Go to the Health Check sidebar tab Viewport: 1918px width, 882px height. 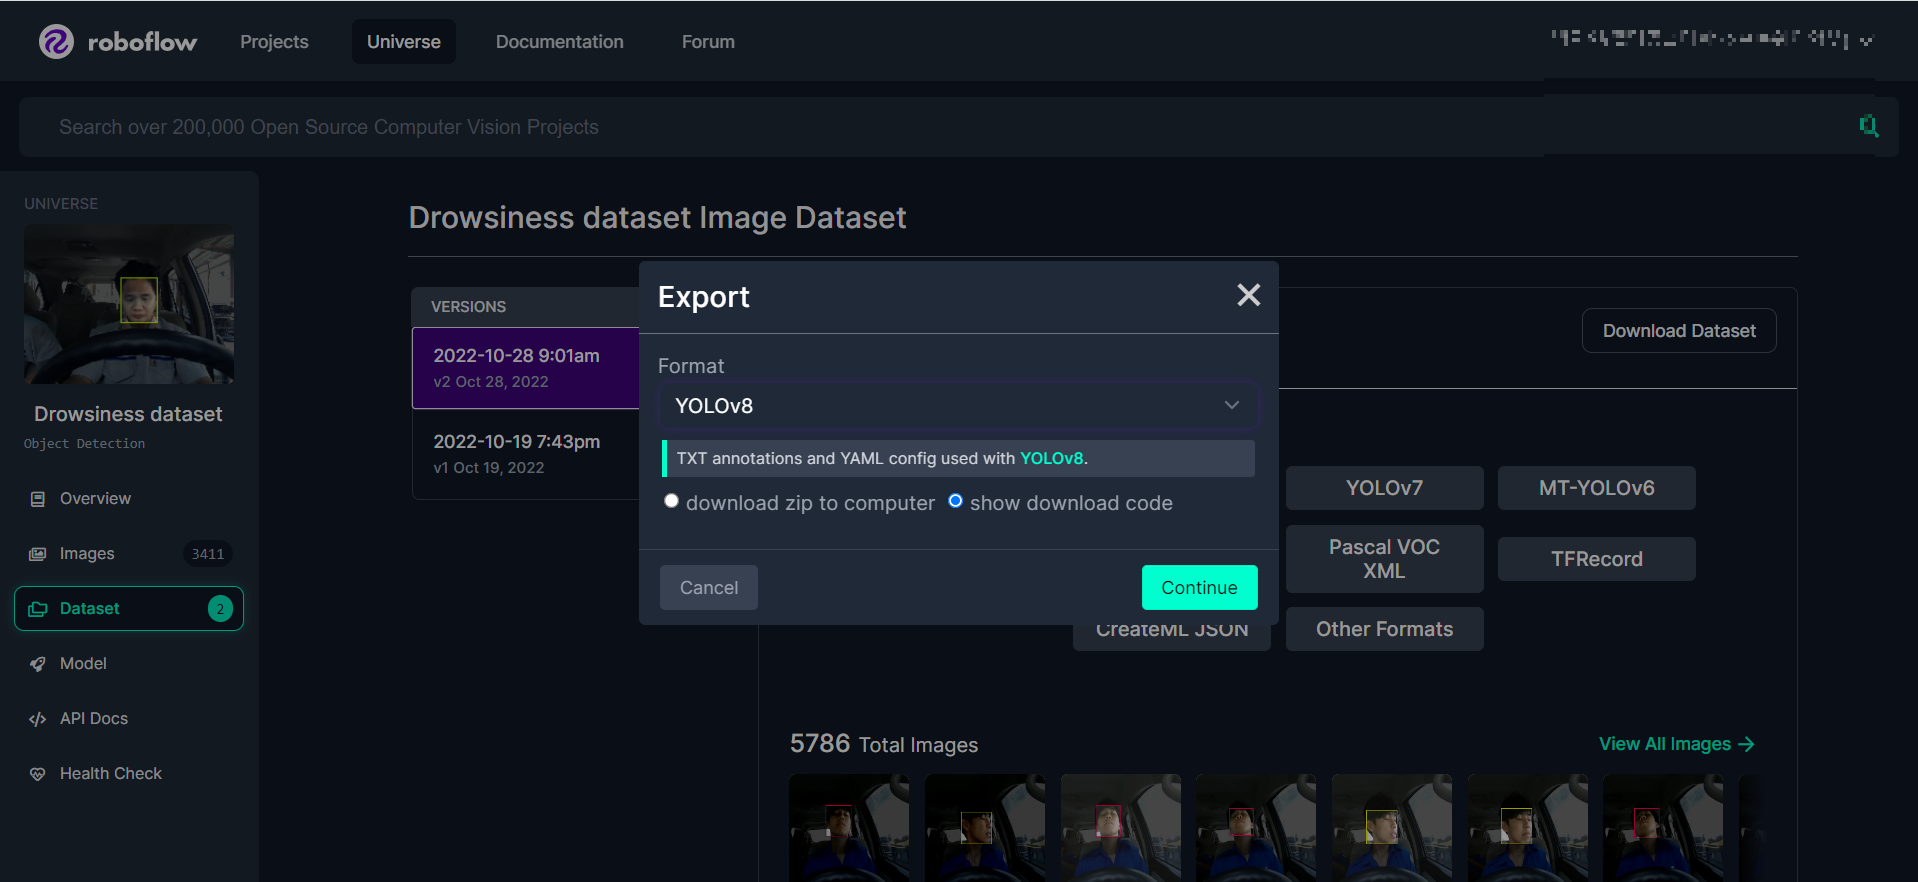click(x=129, y=774)
